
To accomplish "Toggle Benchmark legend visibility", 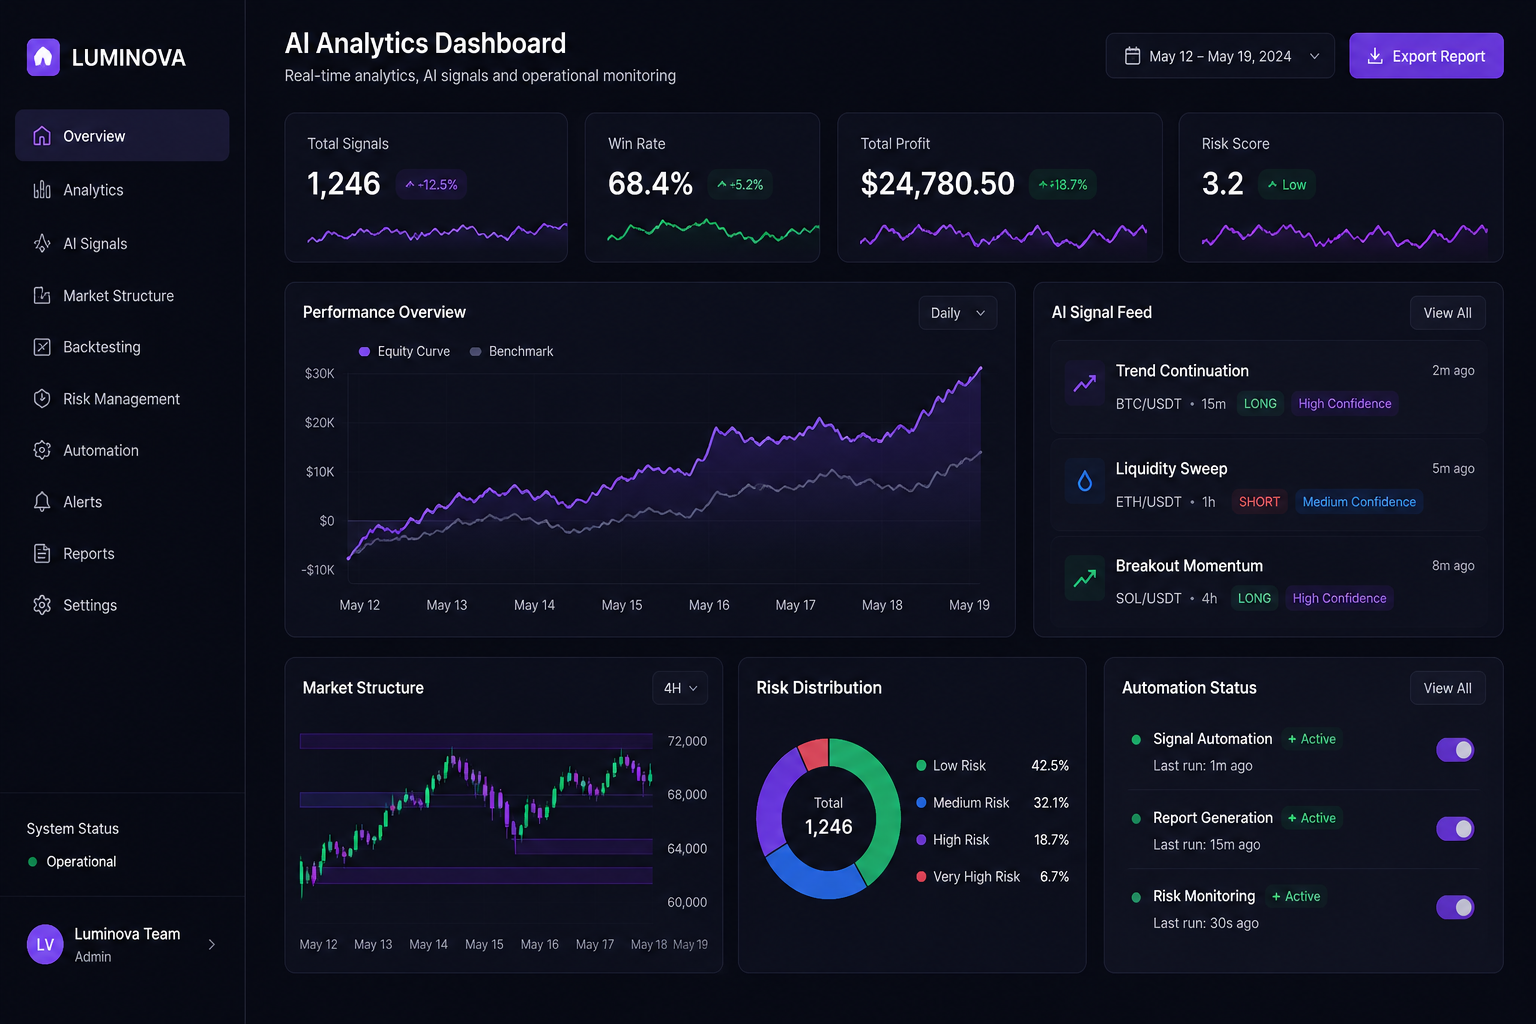I will click(511, 351).
